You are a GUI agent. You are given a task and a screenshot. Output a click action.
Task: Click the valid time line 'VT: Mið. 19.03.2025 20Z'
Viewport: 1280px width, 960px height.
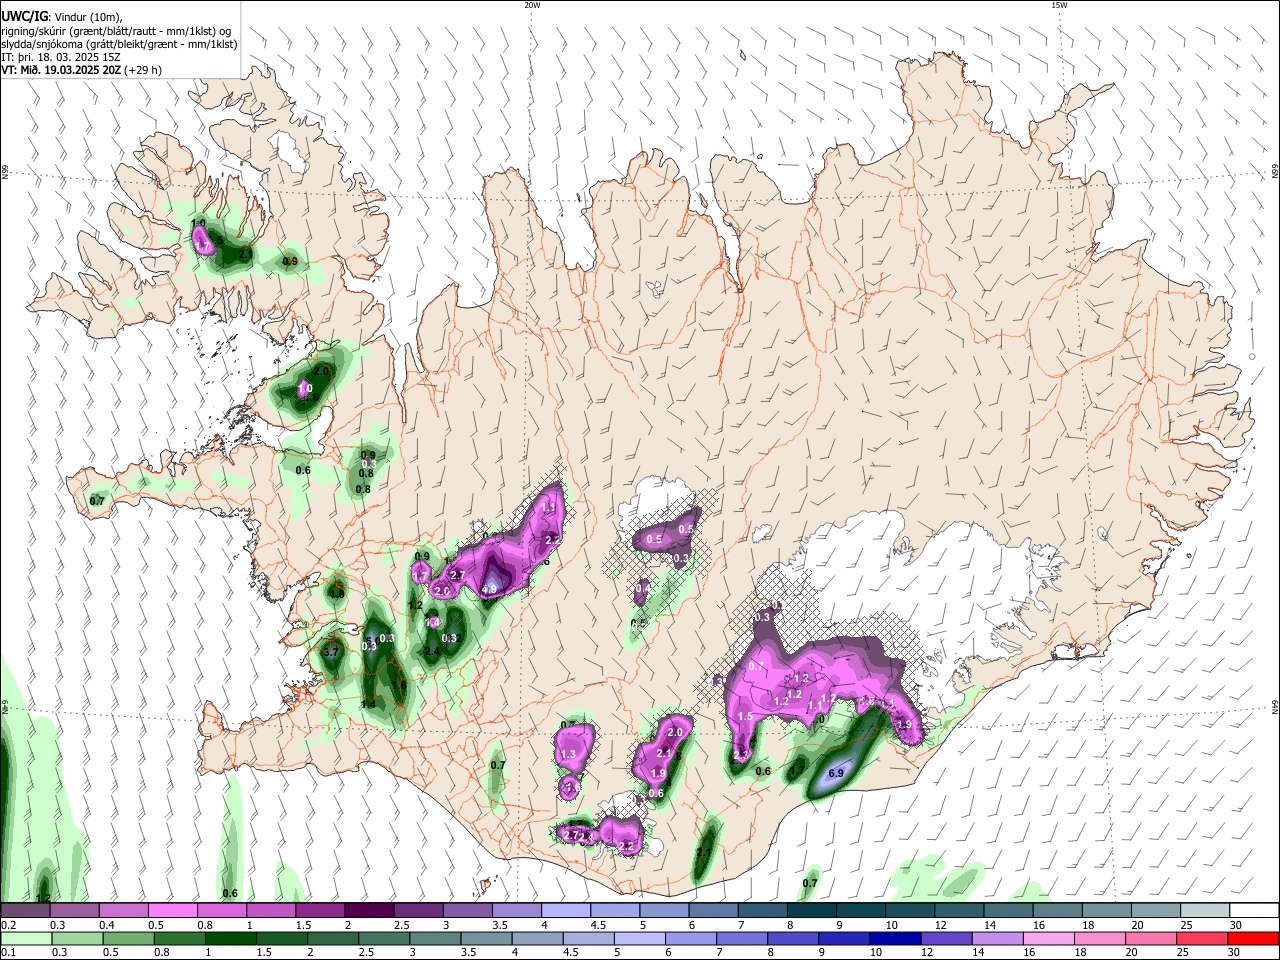coord(62,70)
